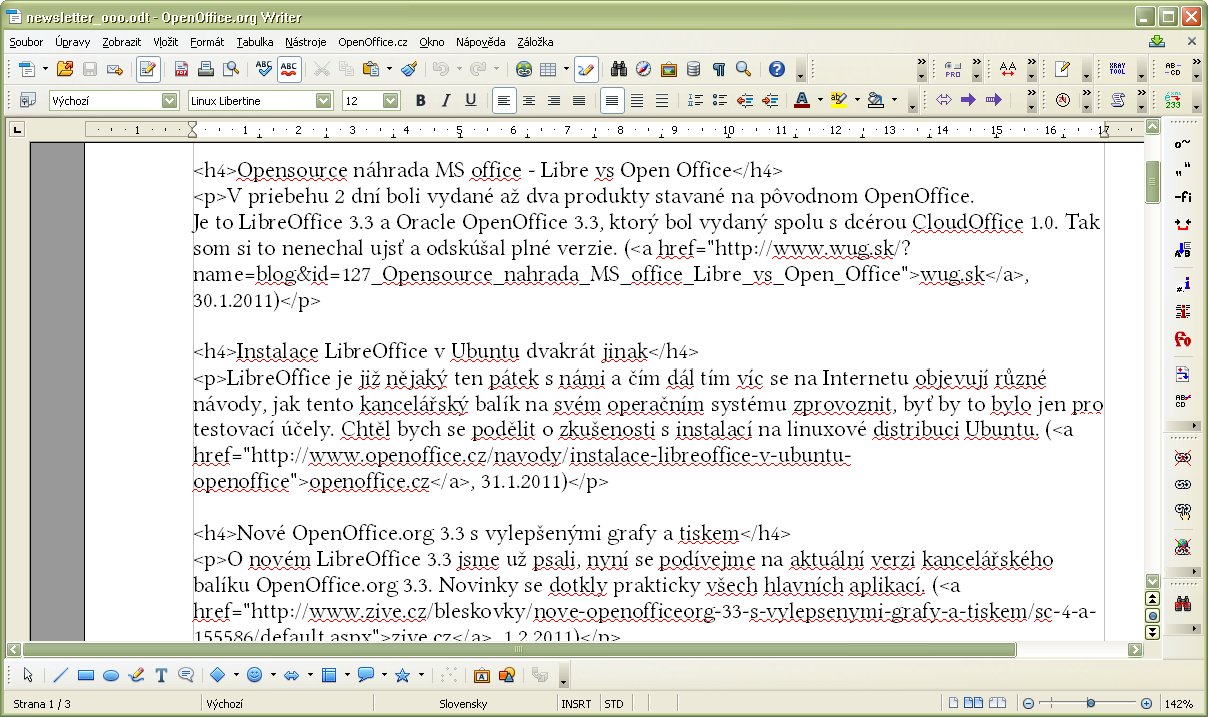1208x717 pixels.
Task: Open the Soubor menu
Action: coord(26,42)
